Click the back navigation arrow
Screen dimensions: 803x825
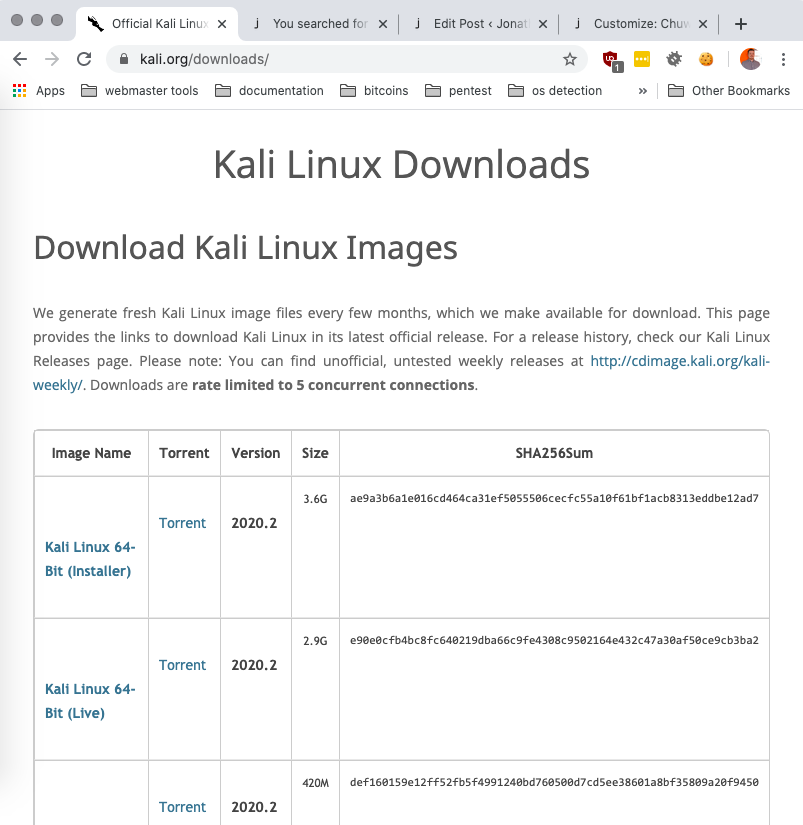click(x=20, y=59)
